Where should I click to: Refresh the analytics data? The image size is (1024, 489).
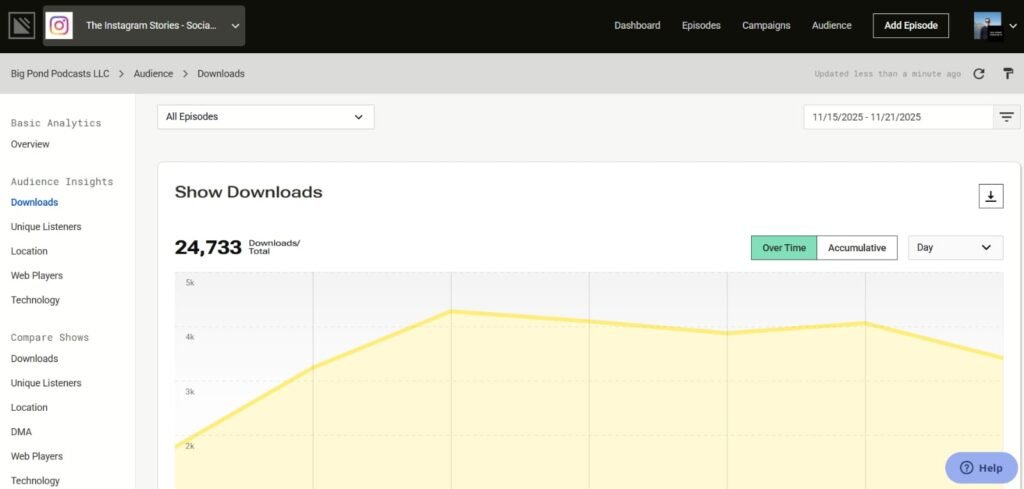[x=978, y=74]
